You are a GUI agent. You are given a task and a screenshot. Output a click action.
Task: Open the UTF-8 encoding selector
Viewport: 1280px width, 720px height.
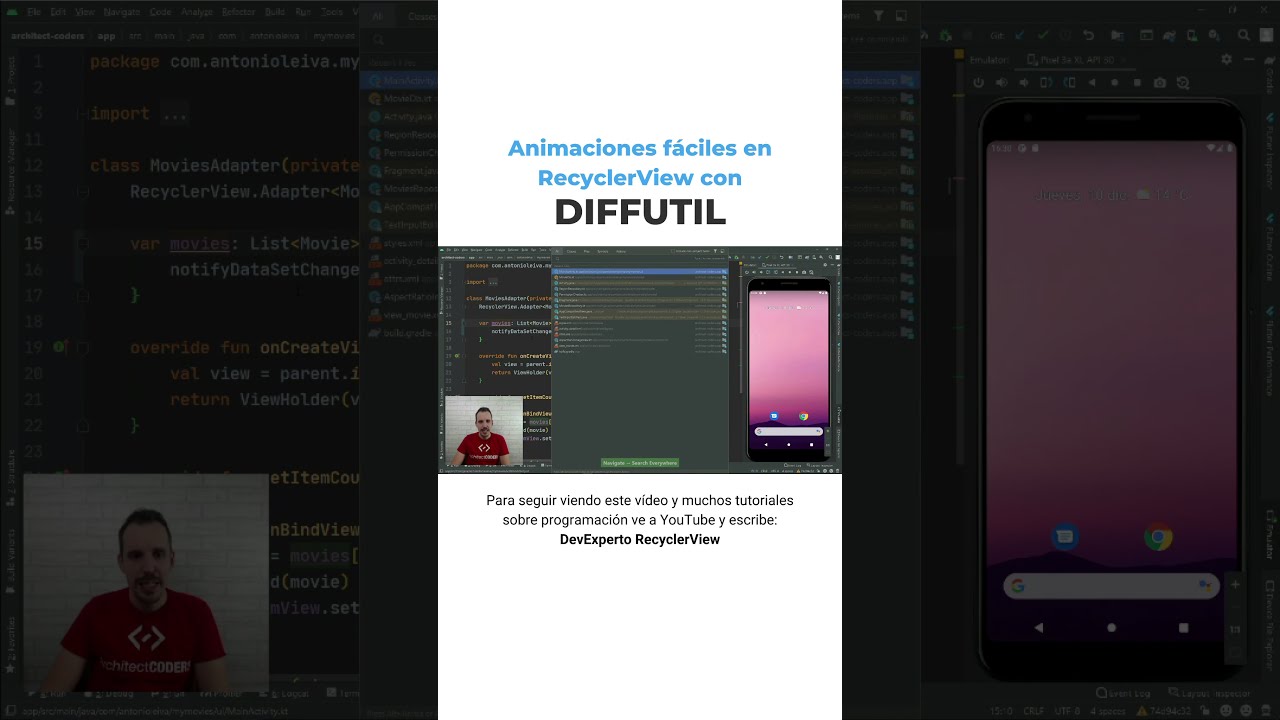tap(1067, 711)
